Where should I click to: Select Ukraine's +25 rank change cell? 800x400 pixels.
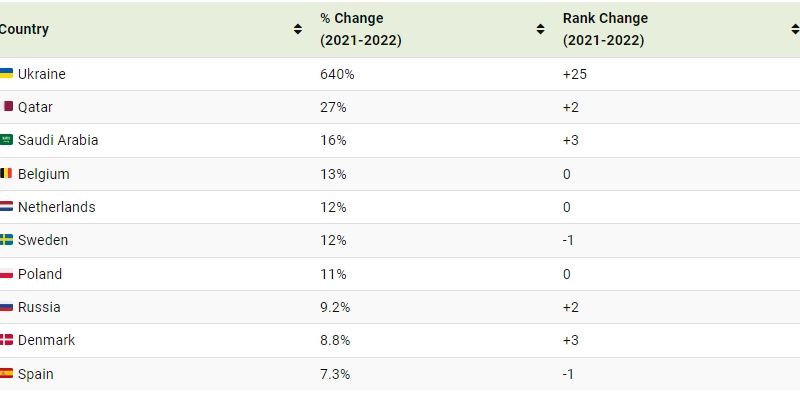click(x=577, y=74)
